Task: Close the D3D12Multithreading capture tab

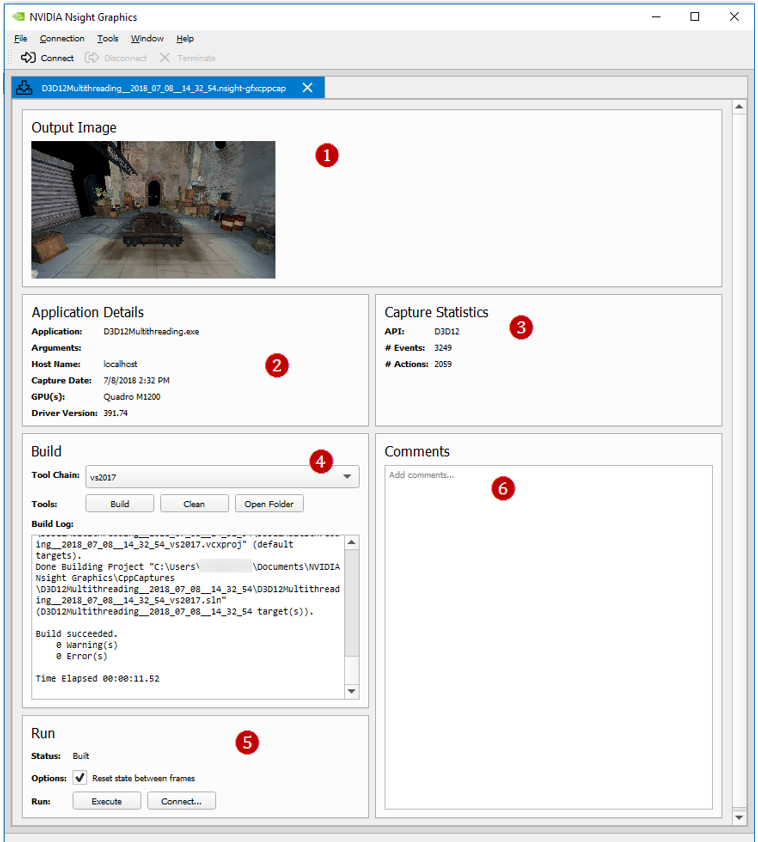Action: click(308, 88)
